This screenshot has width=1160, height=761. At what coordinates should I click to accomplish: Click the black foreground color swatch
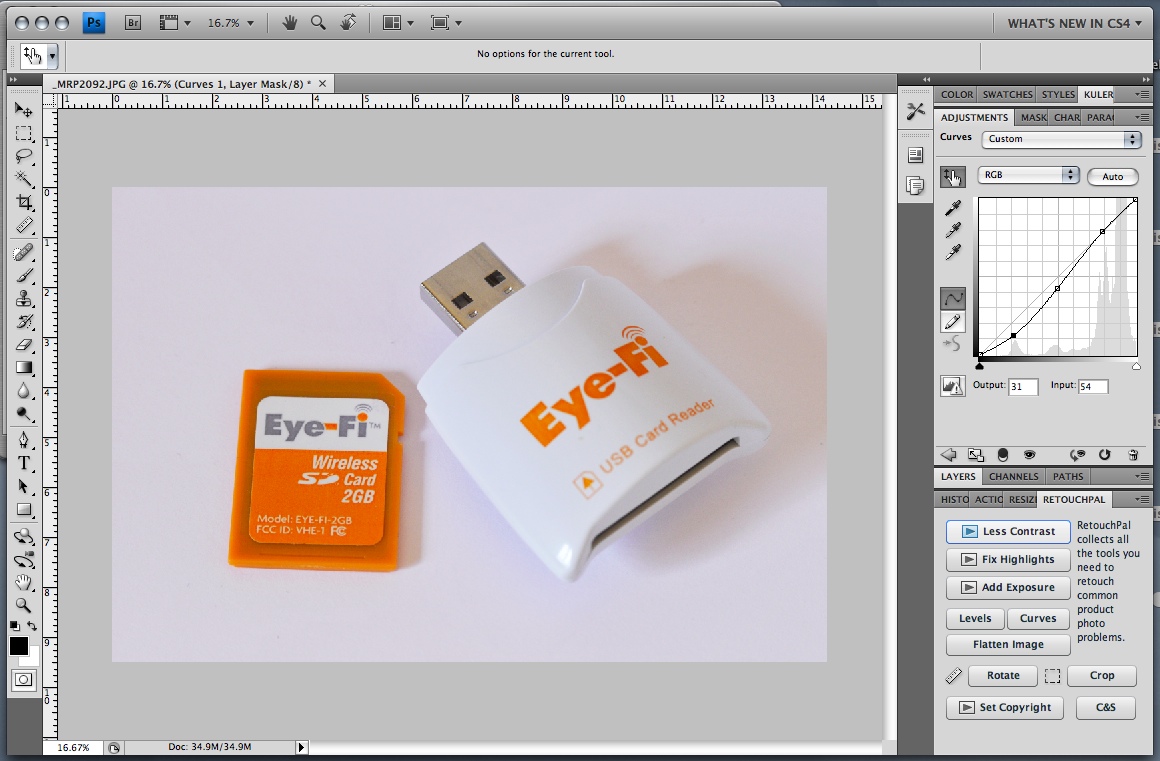coord(19,646)
